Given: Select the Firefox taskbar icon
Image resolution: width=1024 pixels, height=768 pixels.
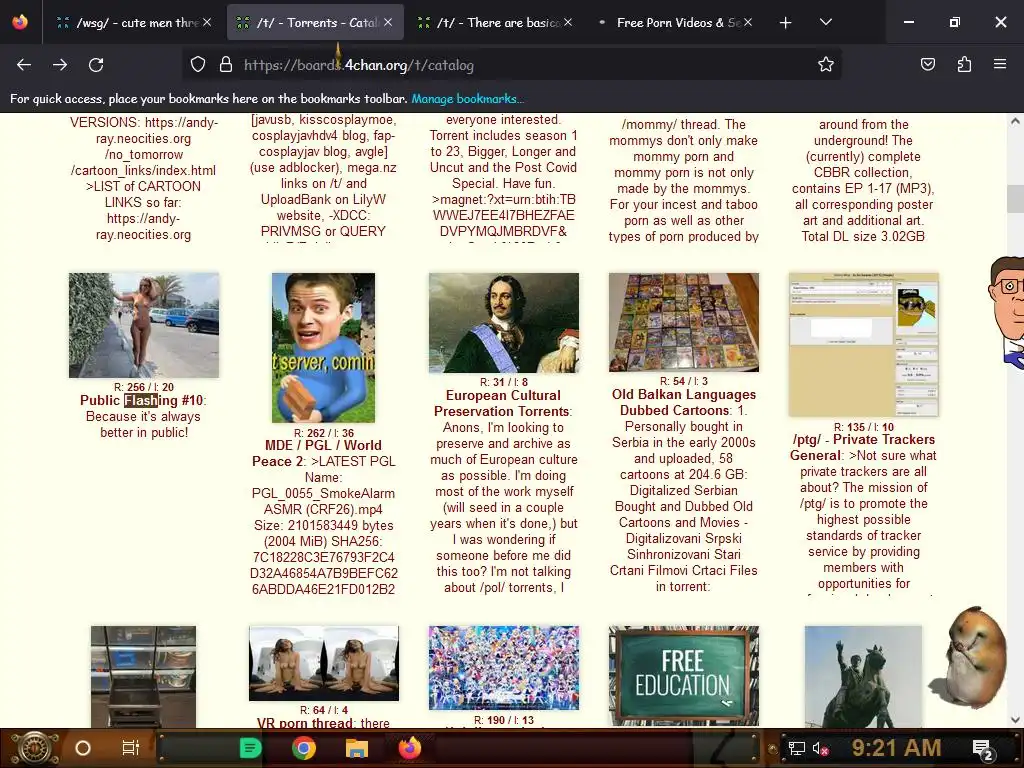Looking at the screenshot, I should pos(410,748).
